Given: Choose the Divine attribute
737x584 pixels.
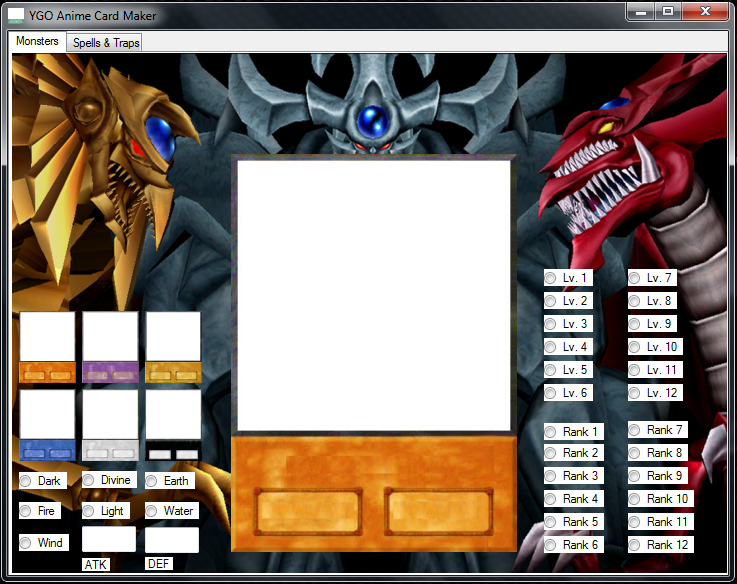Looking at the screenshot, I should tap(109, 480).
